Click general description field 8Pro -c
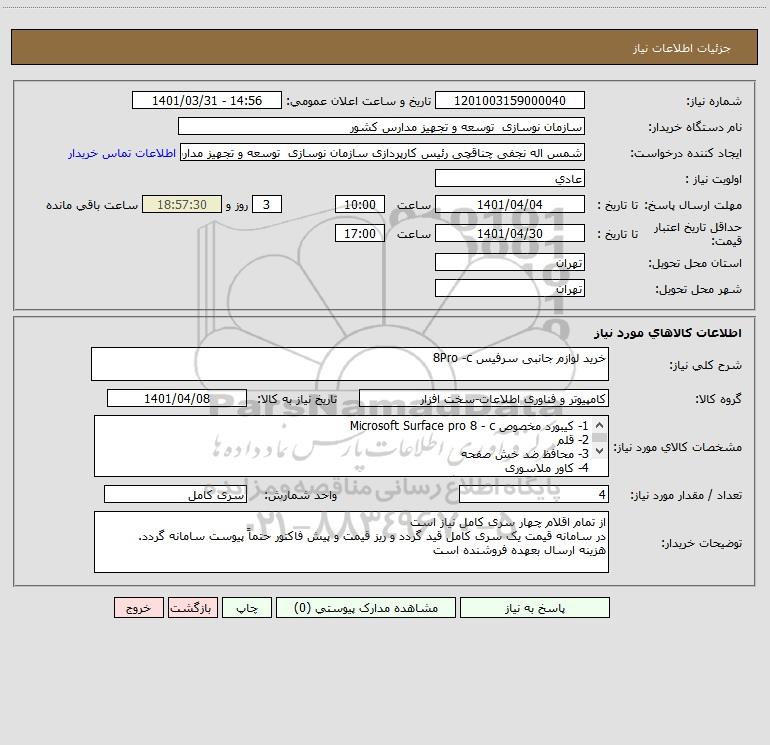The height and width of the screenshot is (745, 770). [x=350, y=364]
